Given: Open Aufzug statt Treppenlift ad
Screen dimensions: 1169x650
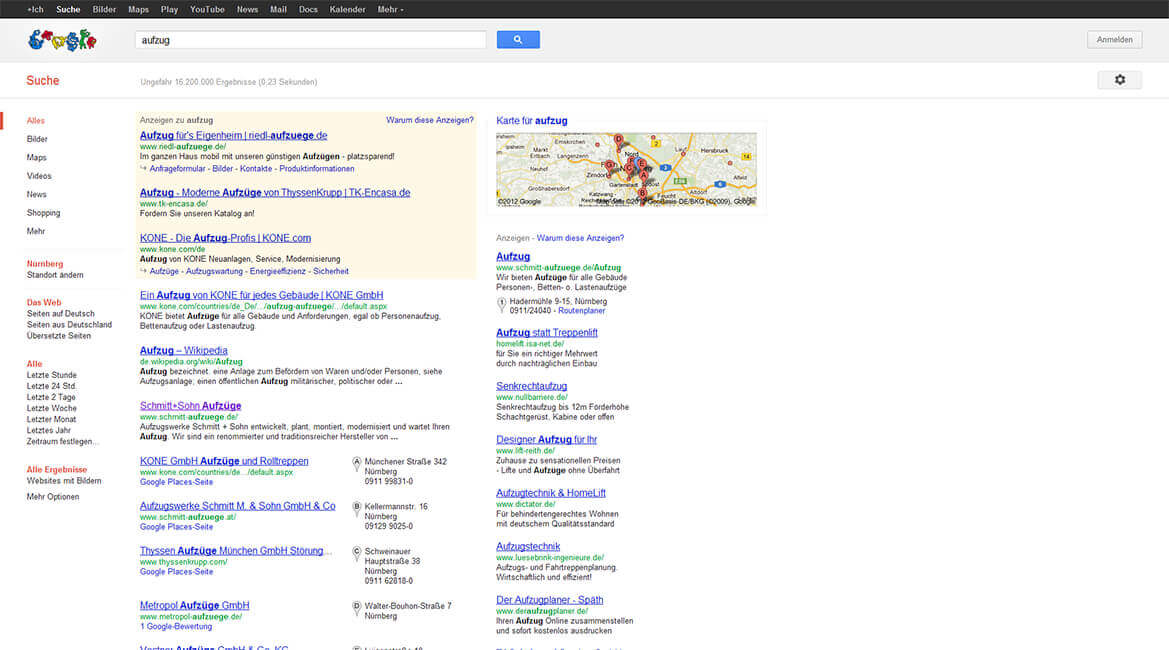Looking at the screenshot, I should [546, 332].
